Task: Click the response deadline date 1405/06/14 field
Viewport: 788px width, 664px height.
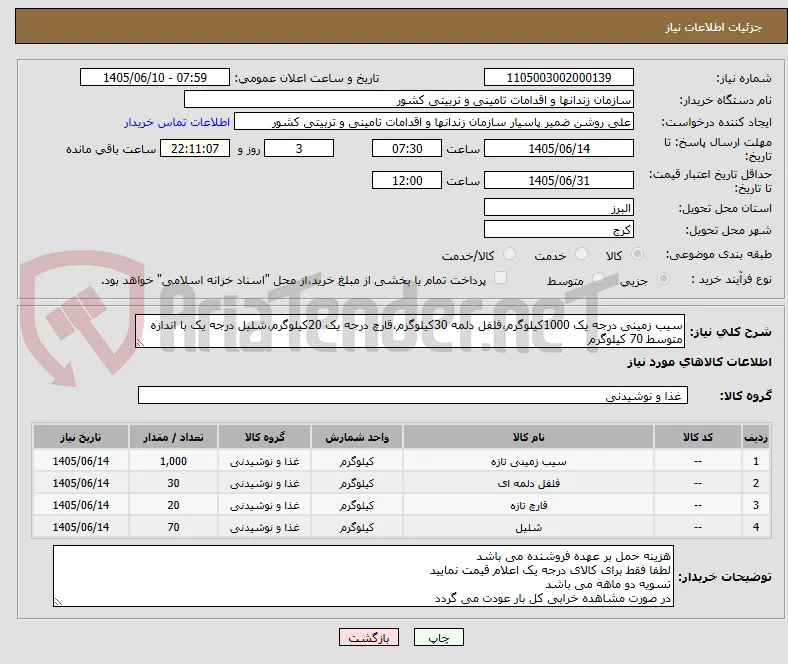Action: coord(559,148)
